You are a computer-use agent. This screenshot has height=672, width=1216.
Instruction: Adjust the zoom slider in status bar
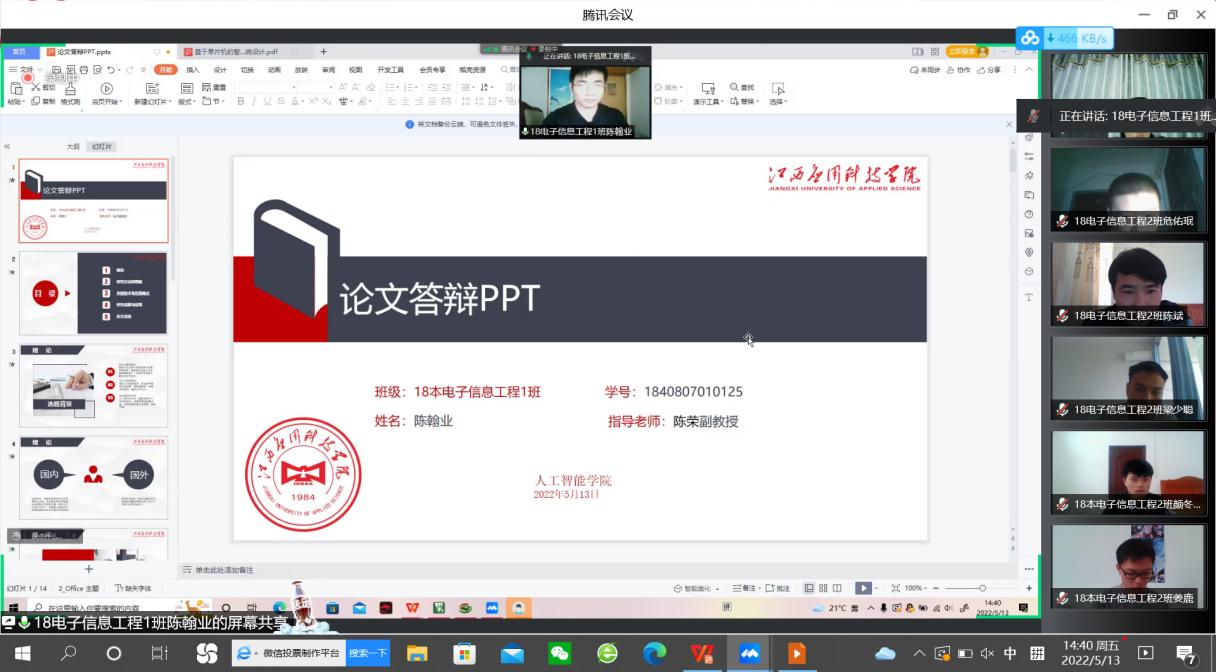click(982, 588)
